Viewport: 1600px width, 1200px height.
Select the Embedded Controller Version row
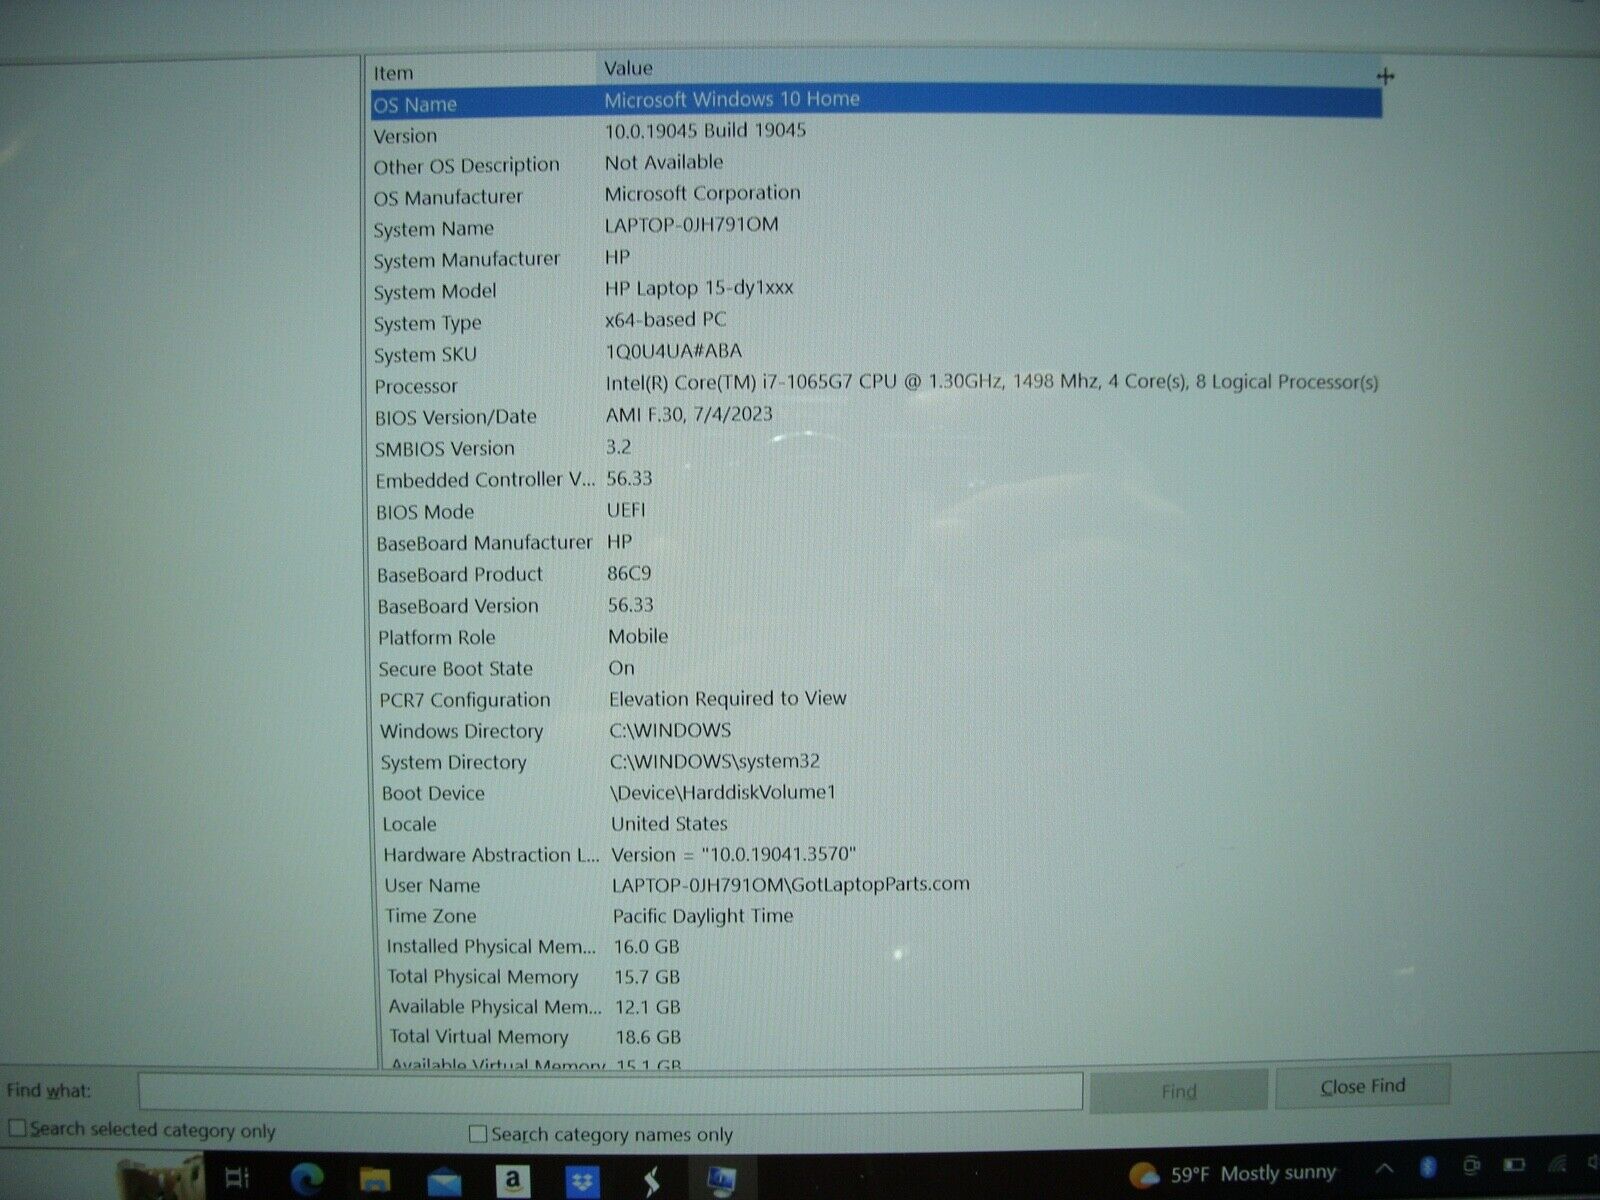coord(876,480)
